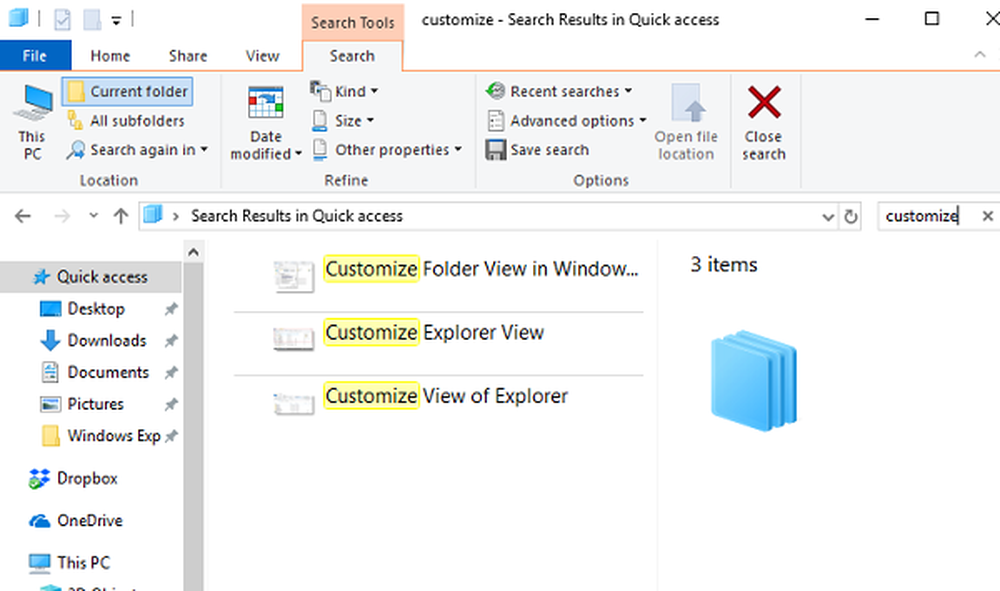1000x591 pixels.
Task: Toggle the Current folder search scope
Action: pos(127,92)
